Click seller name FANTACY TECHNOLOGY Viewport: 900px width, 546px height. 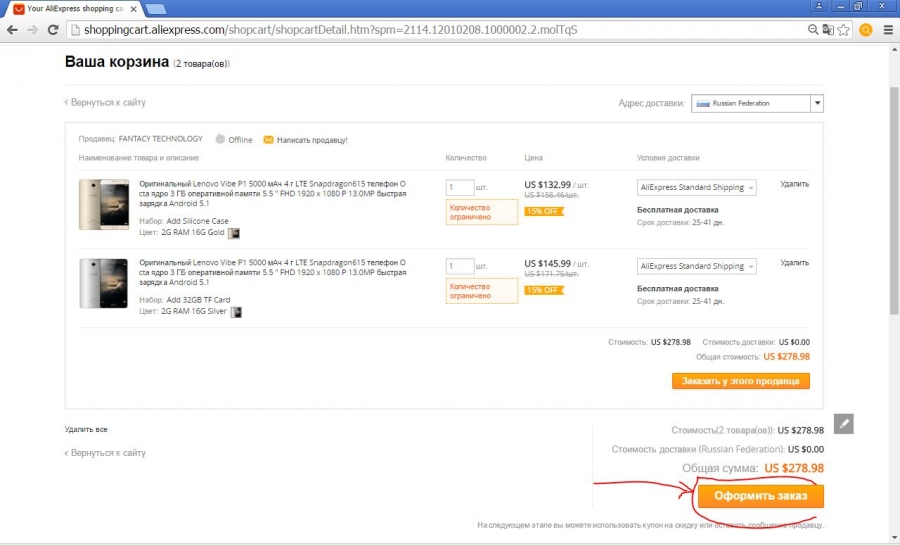click(x=160, y=139)
